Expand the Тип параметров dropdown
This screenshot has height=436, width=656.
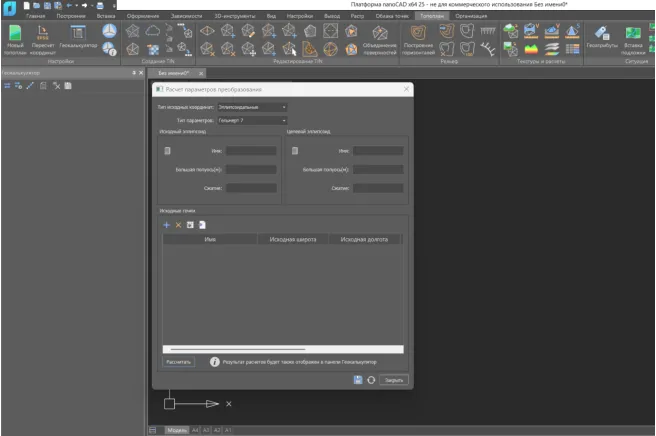click(x=284, y=120)
